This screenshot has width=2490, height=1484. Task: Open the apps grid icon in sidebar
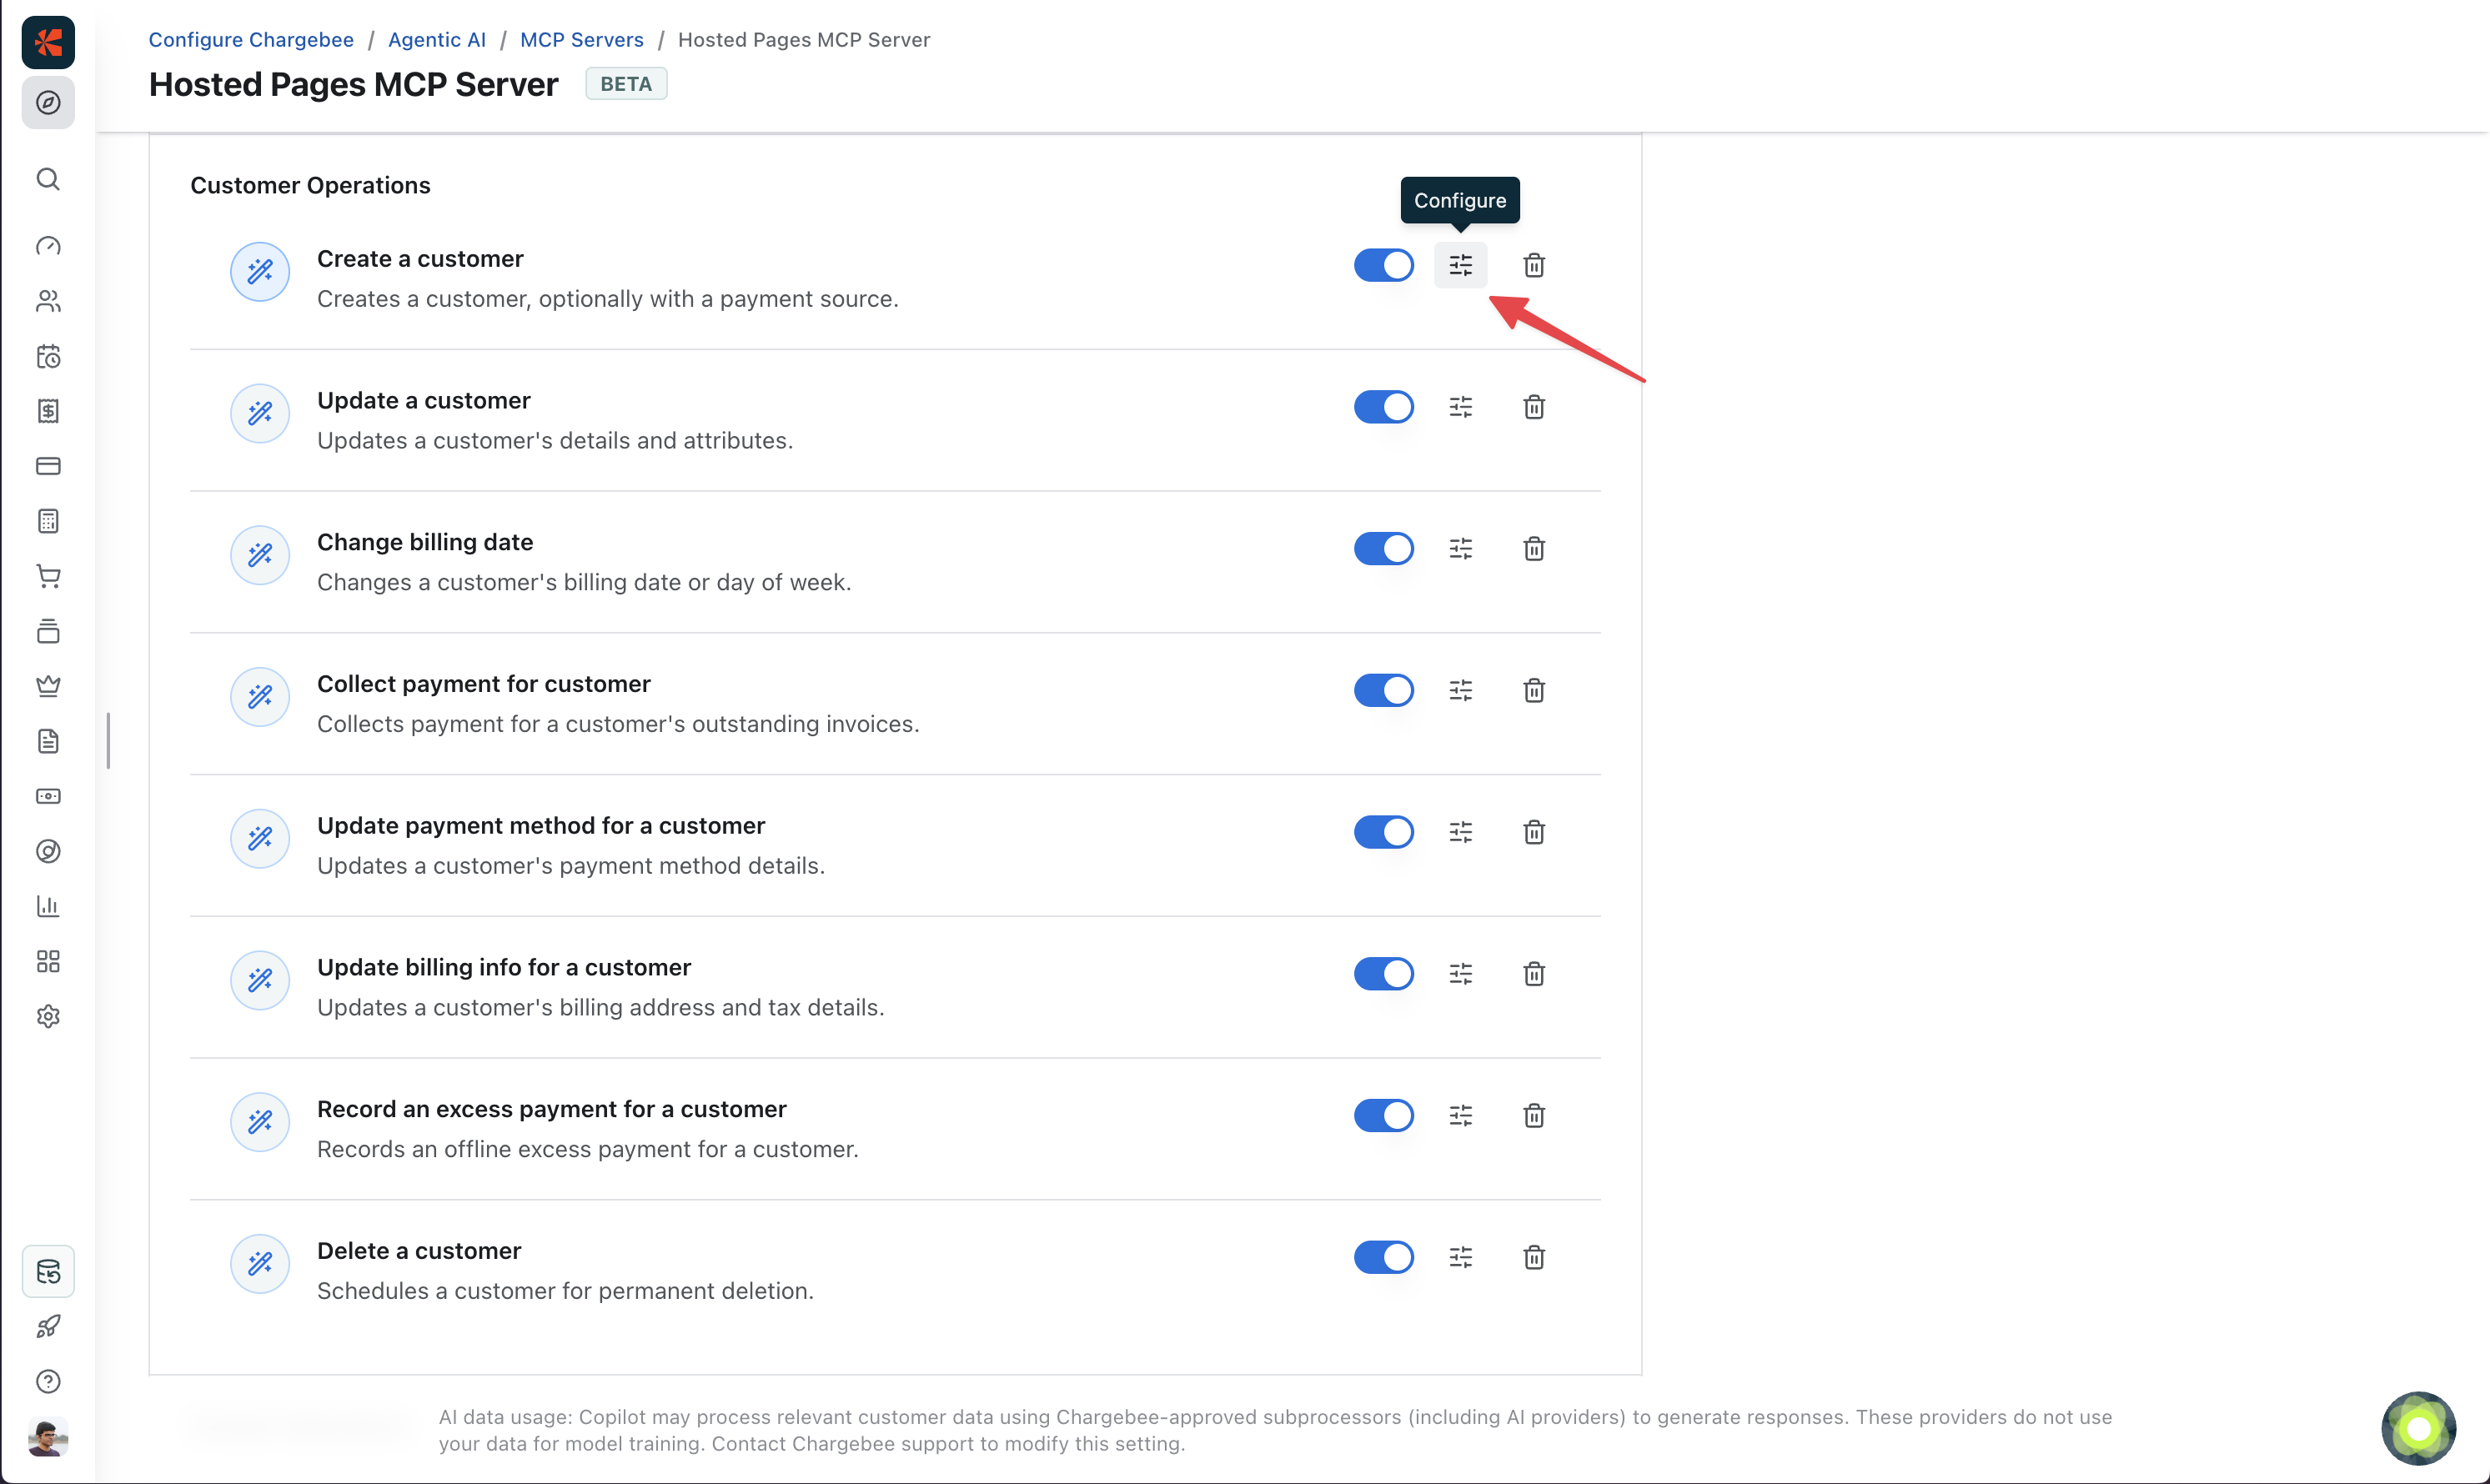(48, 961)
